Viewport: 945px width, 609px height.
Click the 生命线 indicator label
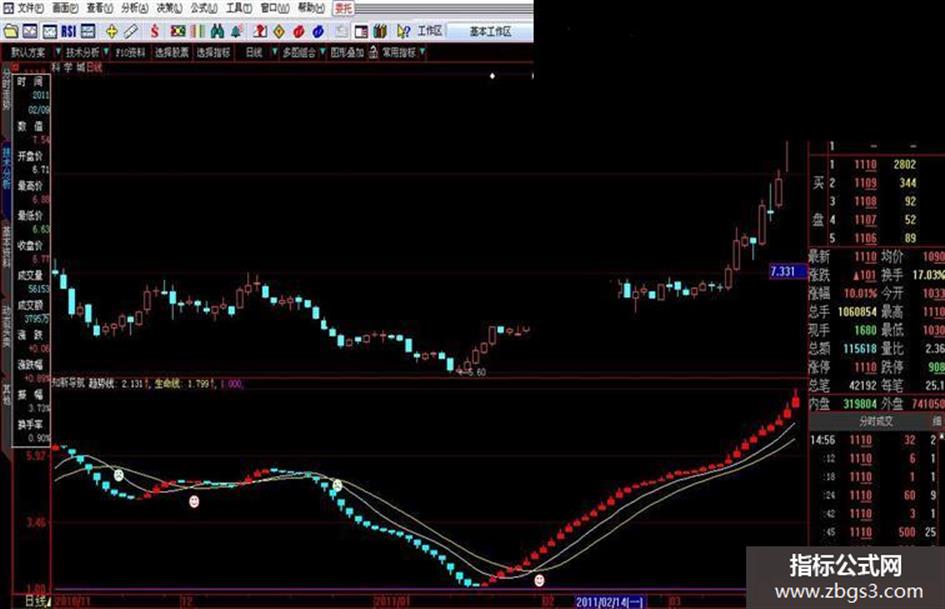pos(167,383)
